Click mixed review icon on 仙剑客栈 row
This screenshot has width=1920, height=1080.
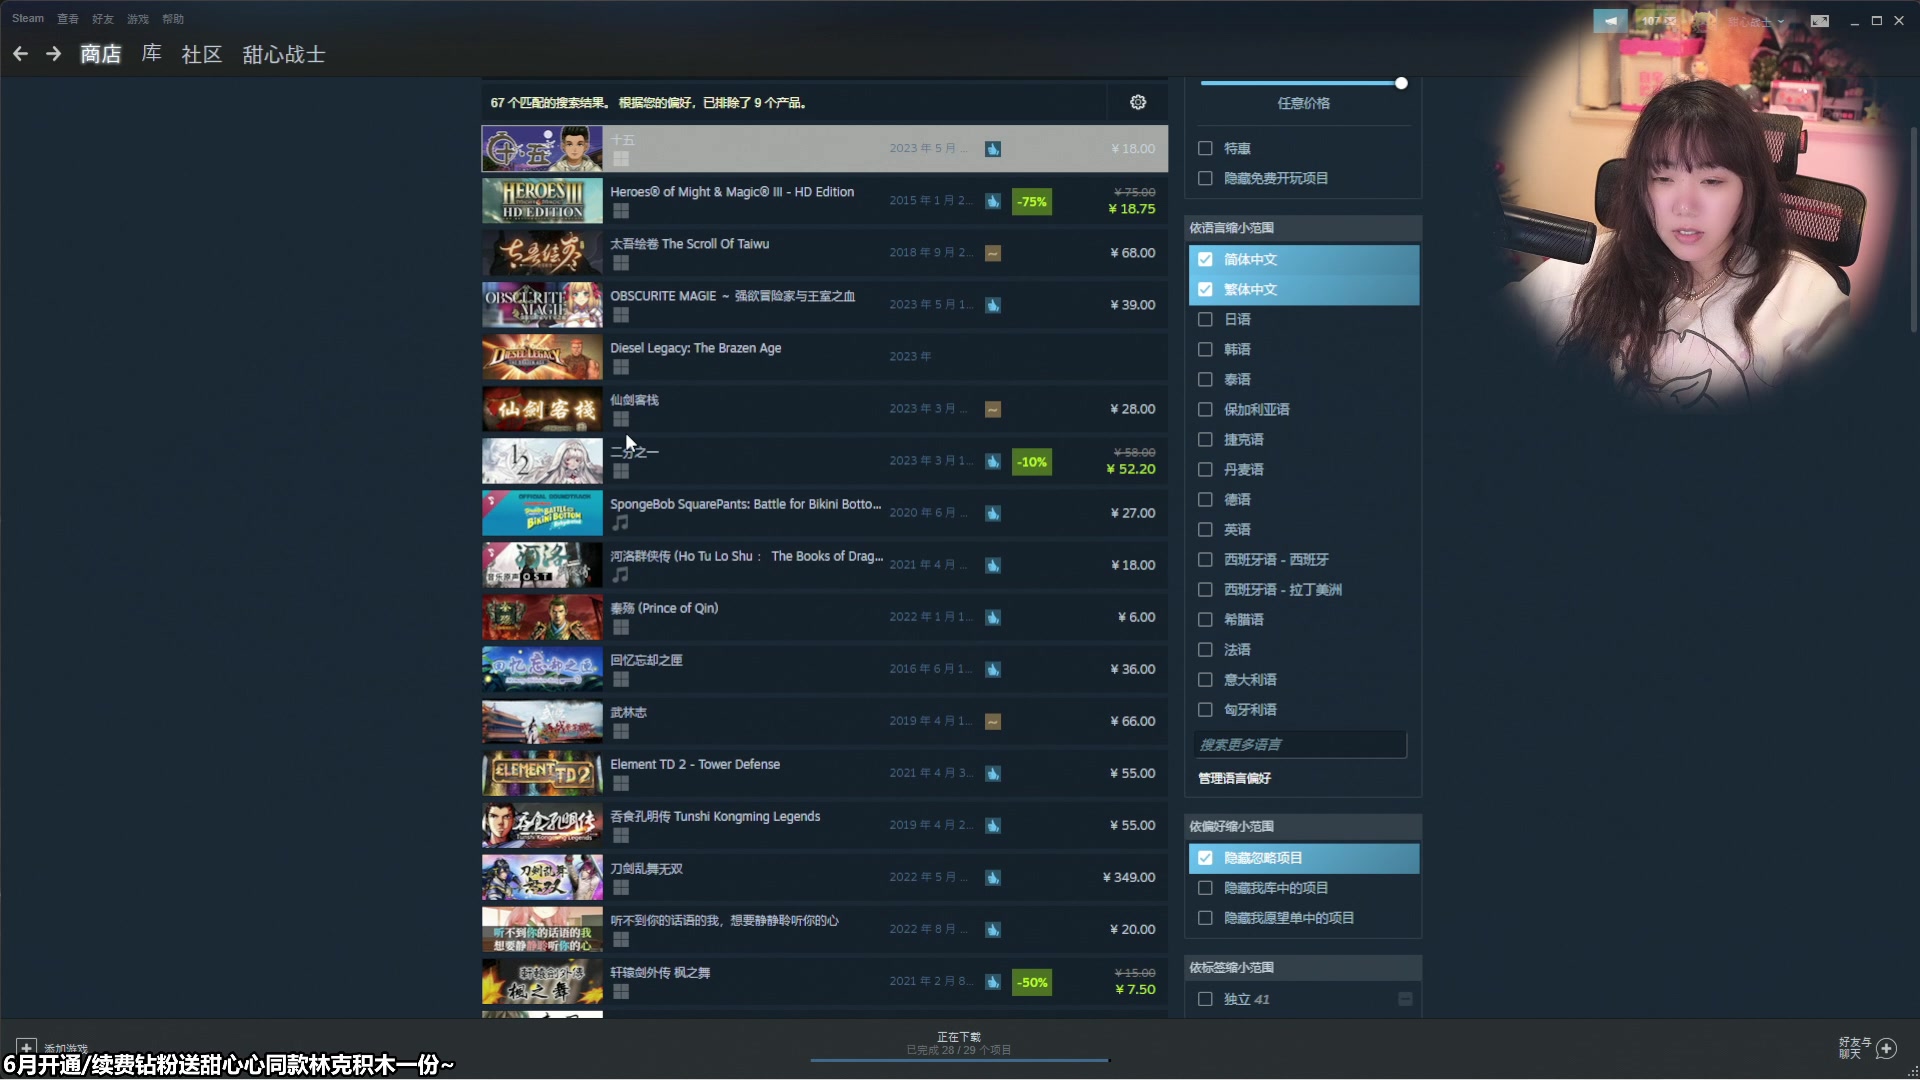tap(993, 409)
